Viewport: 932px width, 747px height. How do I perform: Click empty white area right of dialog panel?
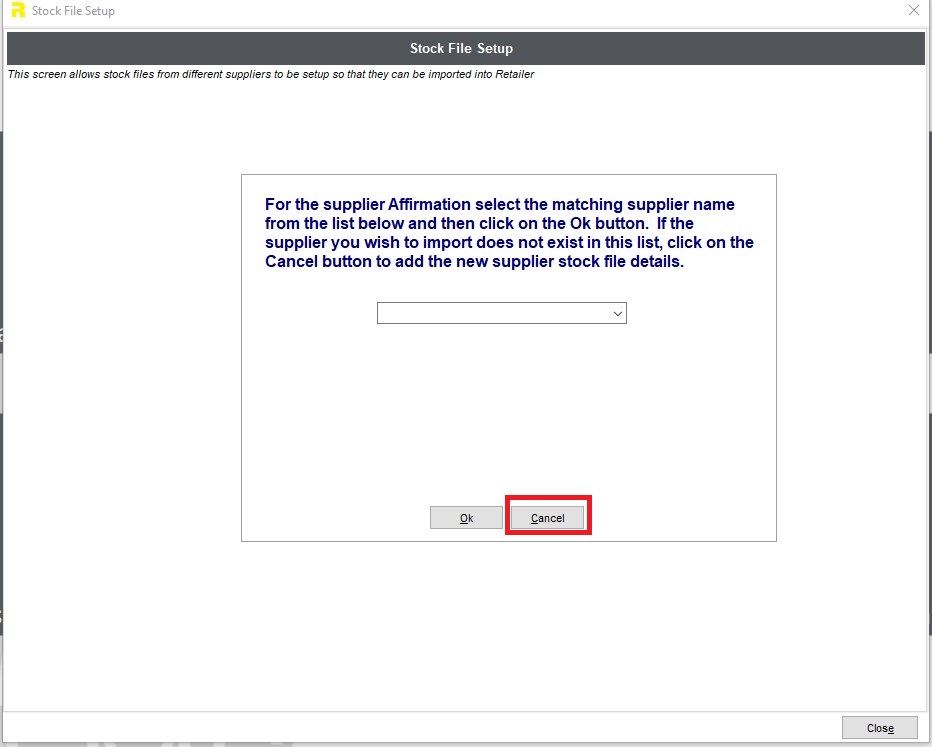pos(850,360)
